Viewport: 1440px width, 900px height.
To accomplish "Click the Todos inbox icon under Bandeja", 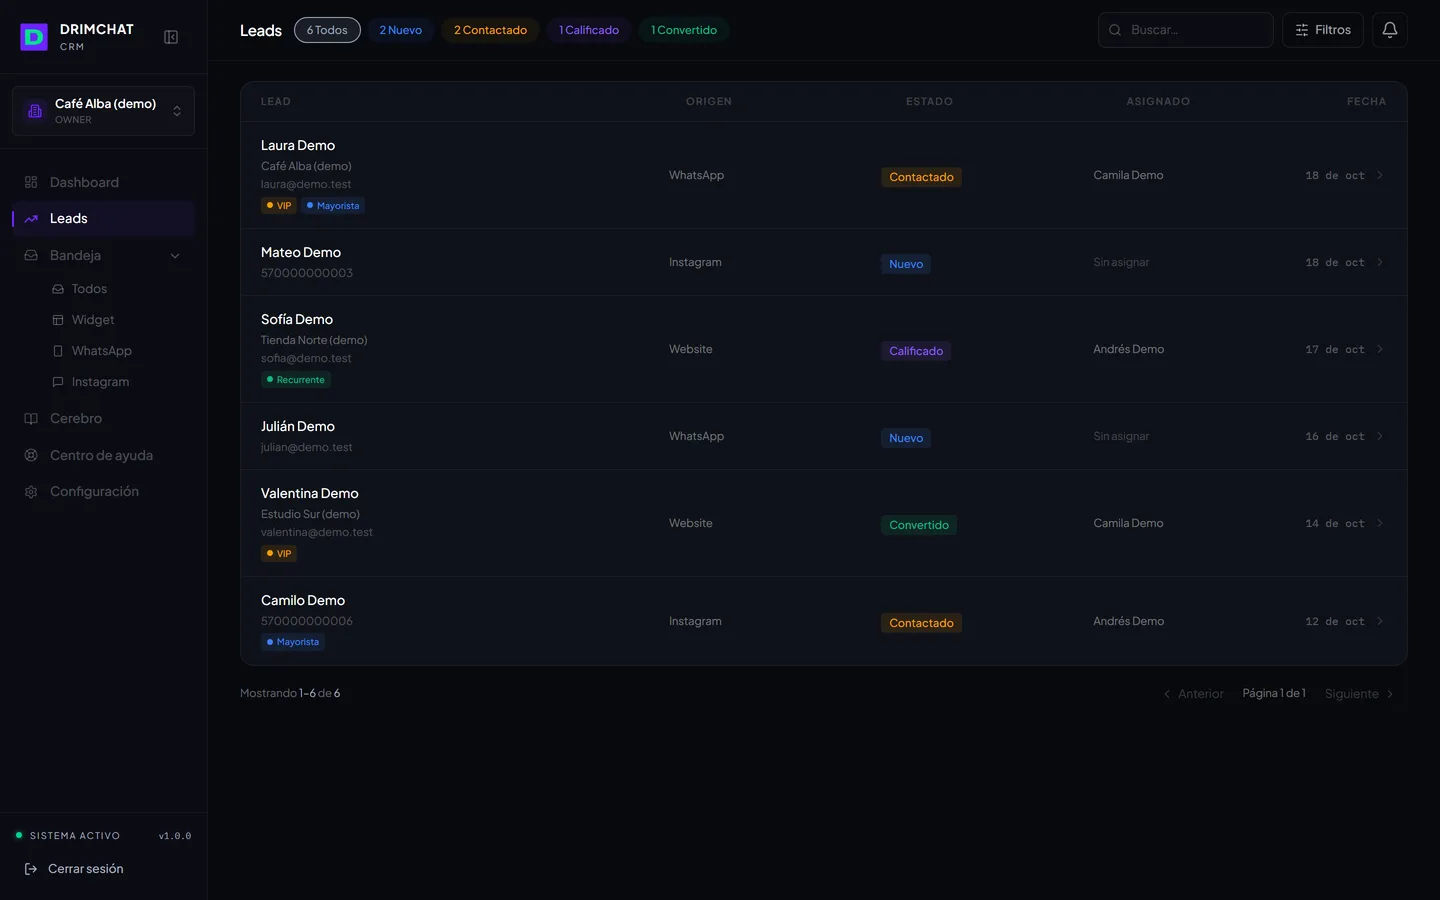I will tap(58, 289).
